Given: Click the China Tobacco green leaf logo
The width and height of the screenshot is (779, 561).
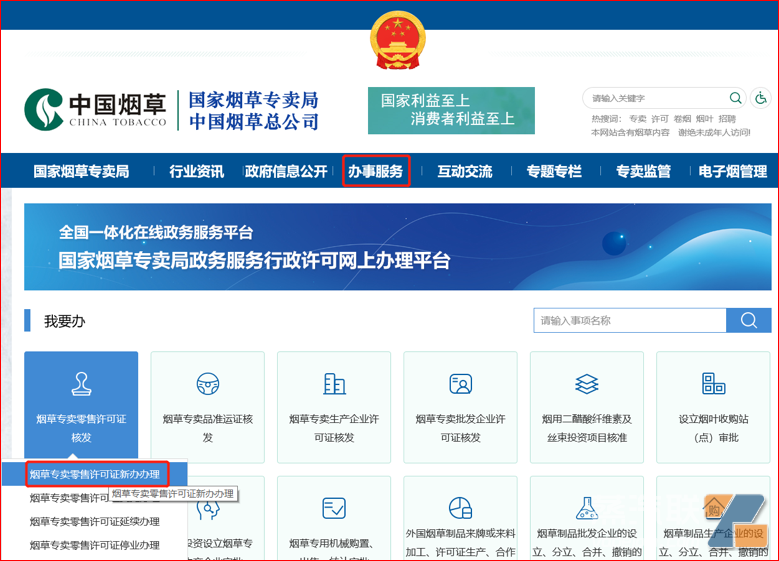Looking at the screenshot, I should 44,109.
